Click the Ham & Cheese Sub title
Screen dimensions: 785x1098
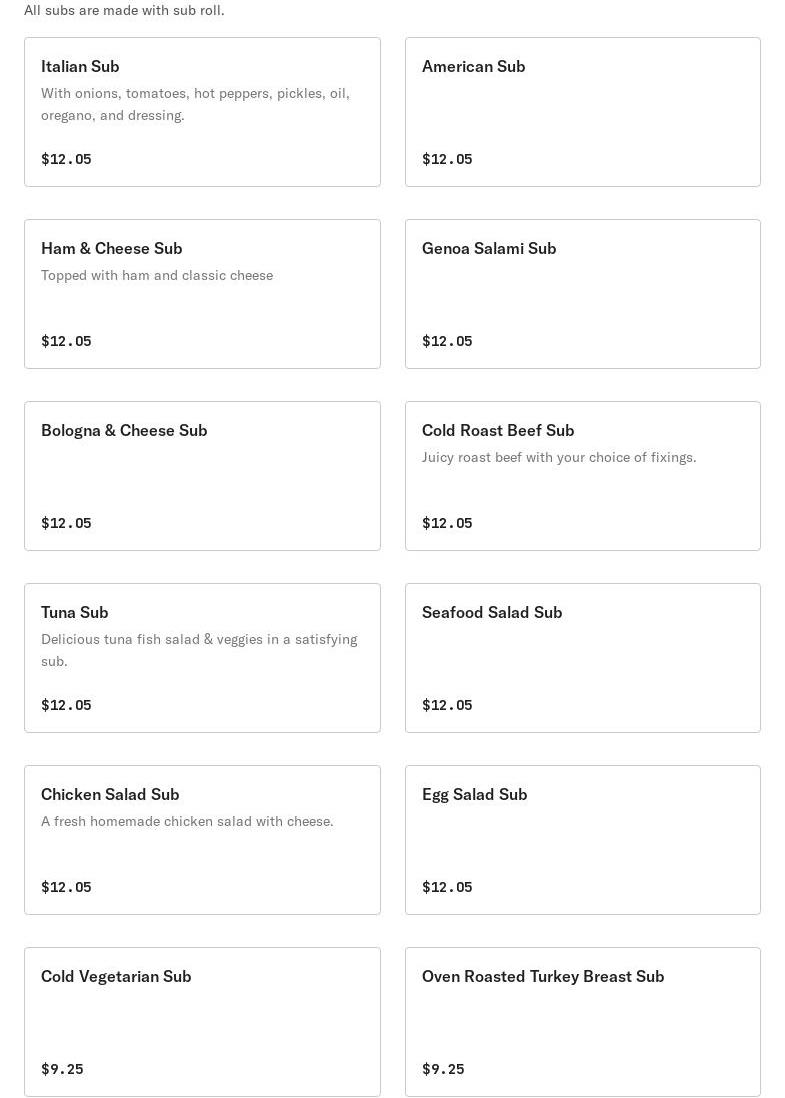(111, 248)
